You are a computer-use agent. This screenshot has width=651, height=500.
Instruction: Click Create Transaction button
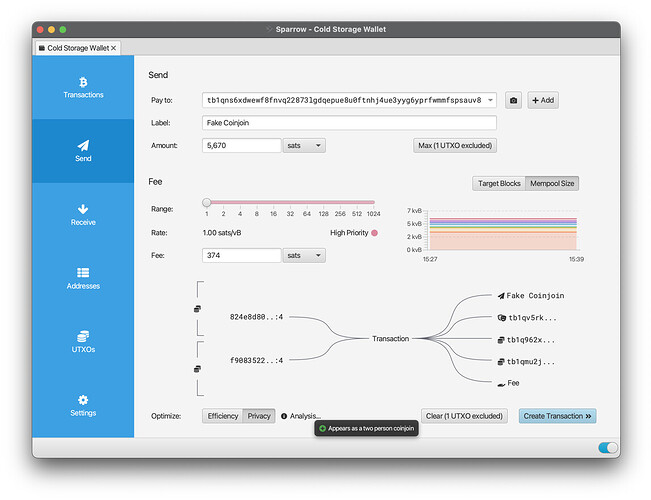click(557, 416)
